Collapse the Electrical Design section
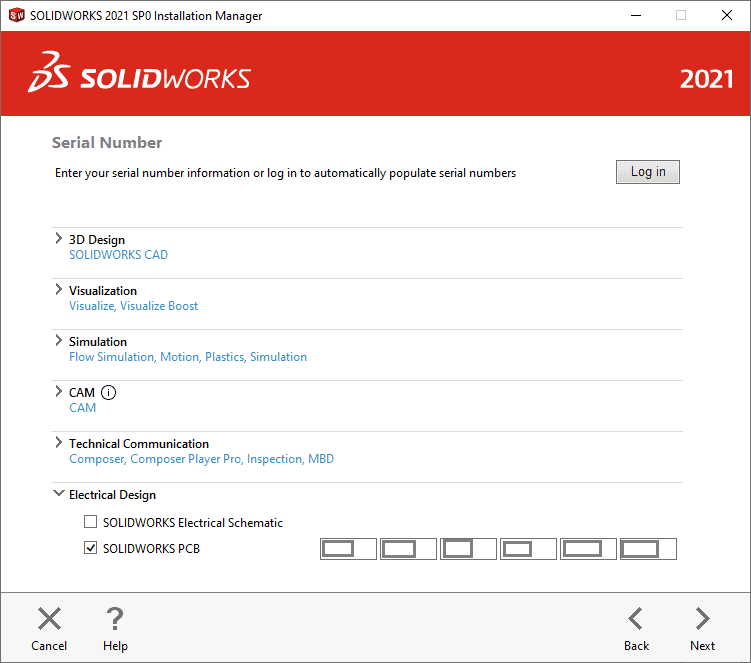This screenshot has width=751, height=663. click(x=58, y=493)
